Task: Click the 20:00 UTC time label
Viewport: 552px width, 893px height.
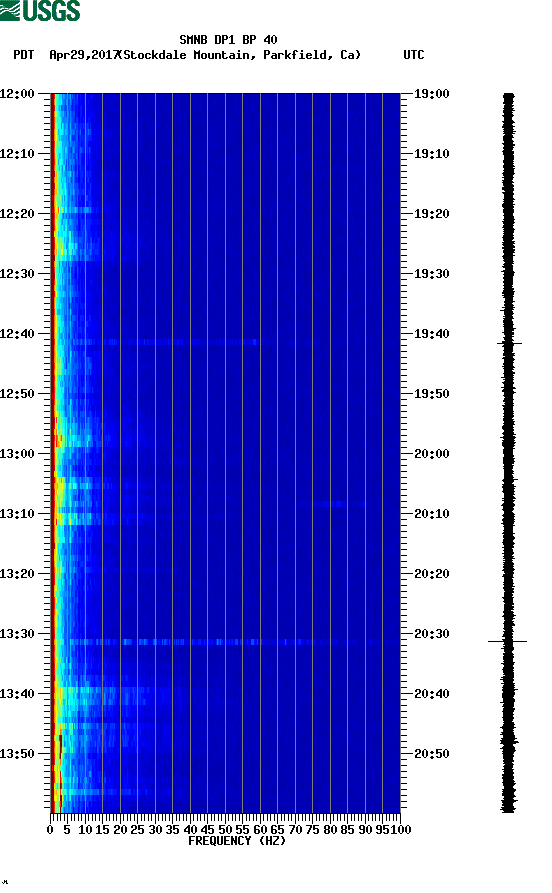Action: [432, 454]
